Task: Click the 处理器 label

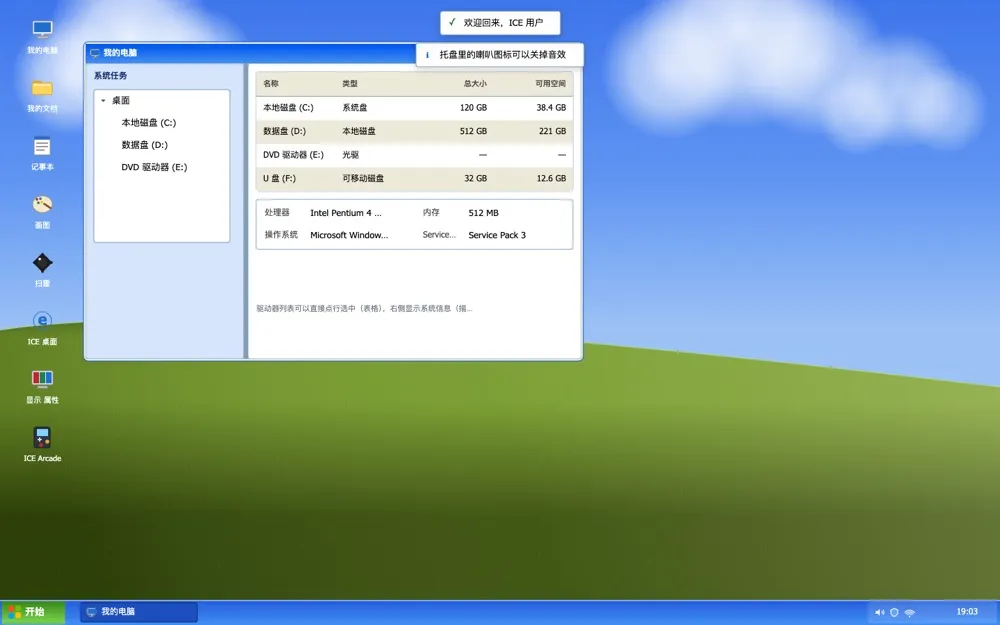Action: pyautogui.click(x=277, y=212)
